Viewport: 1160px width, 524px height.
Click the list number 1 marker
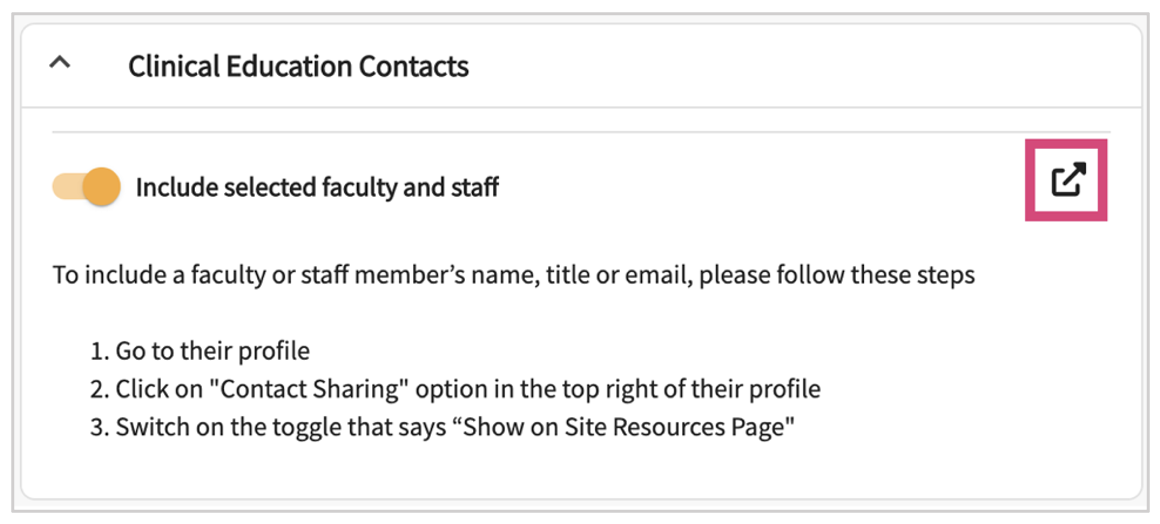coord(97,351)
